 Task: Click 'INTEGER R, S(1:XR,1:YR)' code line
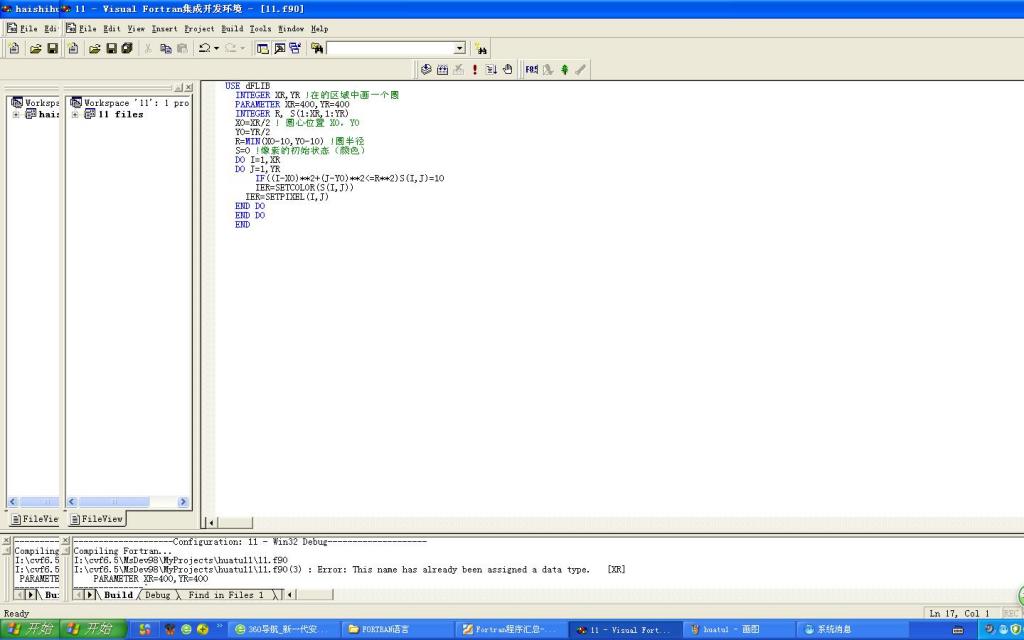[x=292, y=114]
